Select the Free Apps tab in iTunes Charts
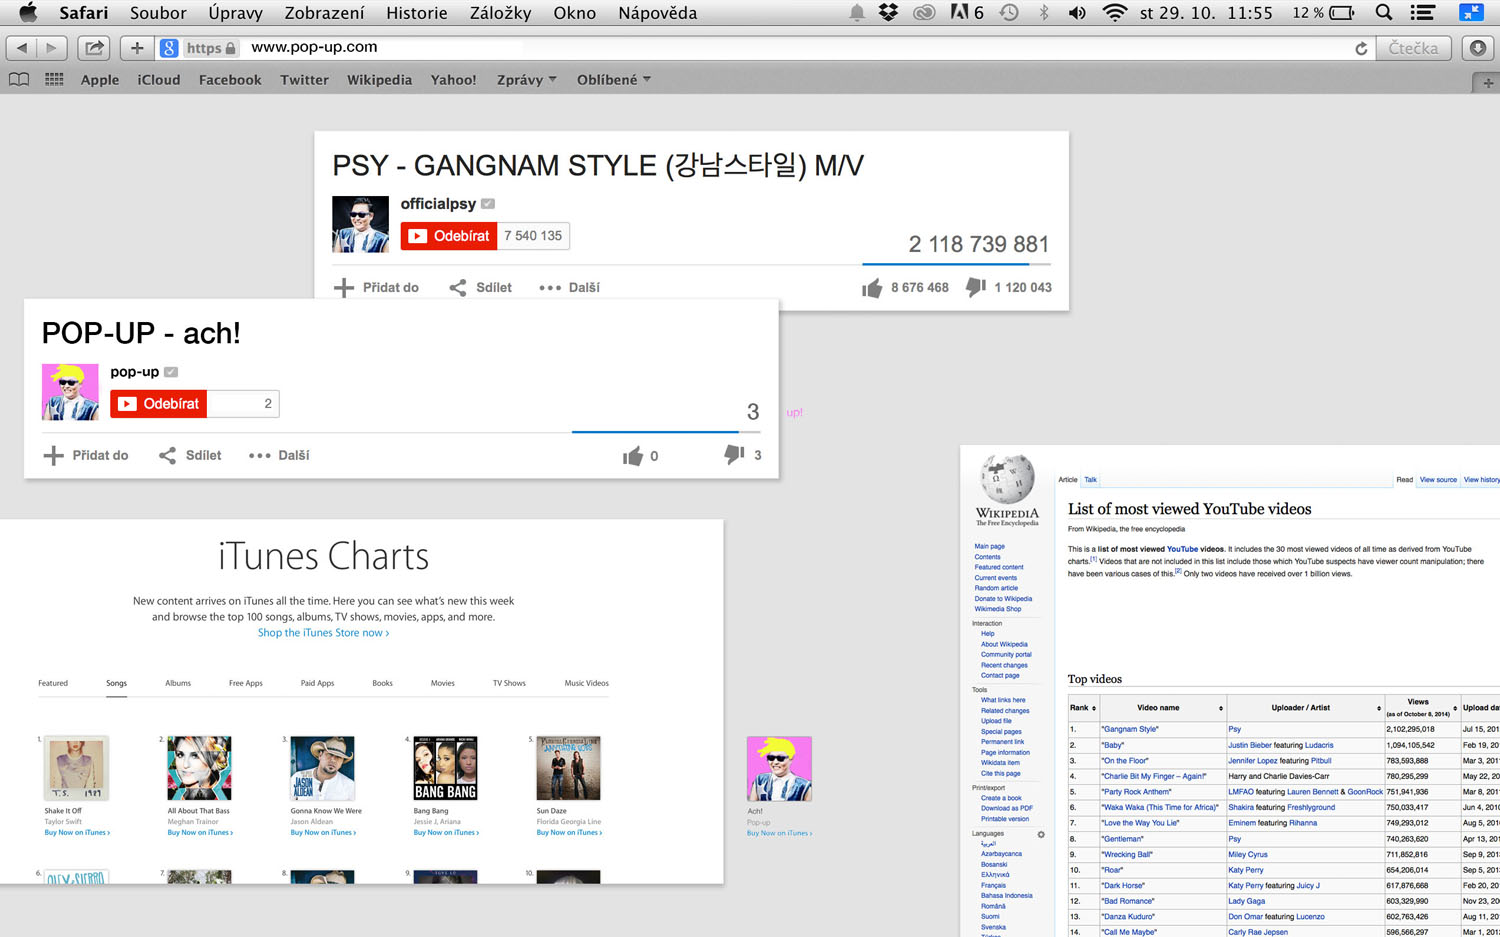Viewport: 1500px width, 937px height. pos(246,683)
